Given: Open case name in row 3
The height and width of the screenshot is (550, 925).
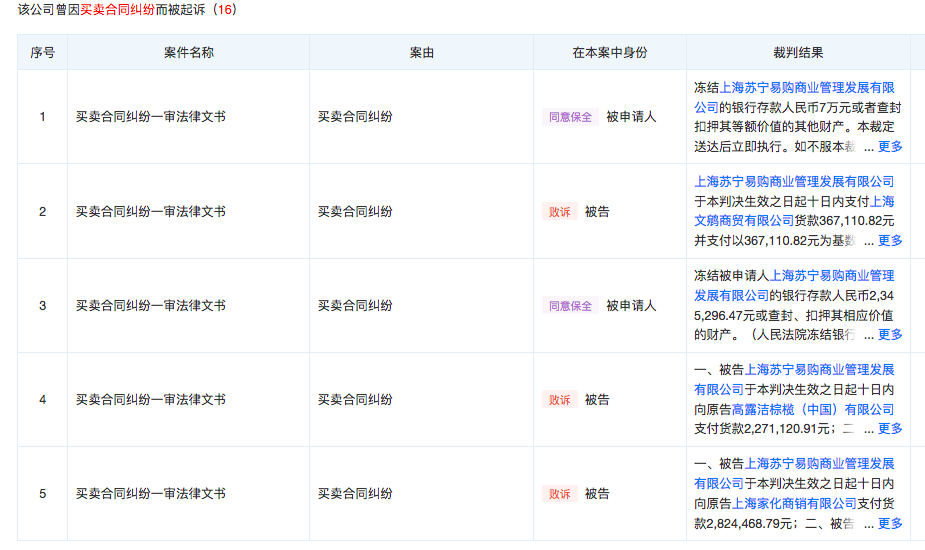Looking at the screenshot, I should tap(150, 306).
